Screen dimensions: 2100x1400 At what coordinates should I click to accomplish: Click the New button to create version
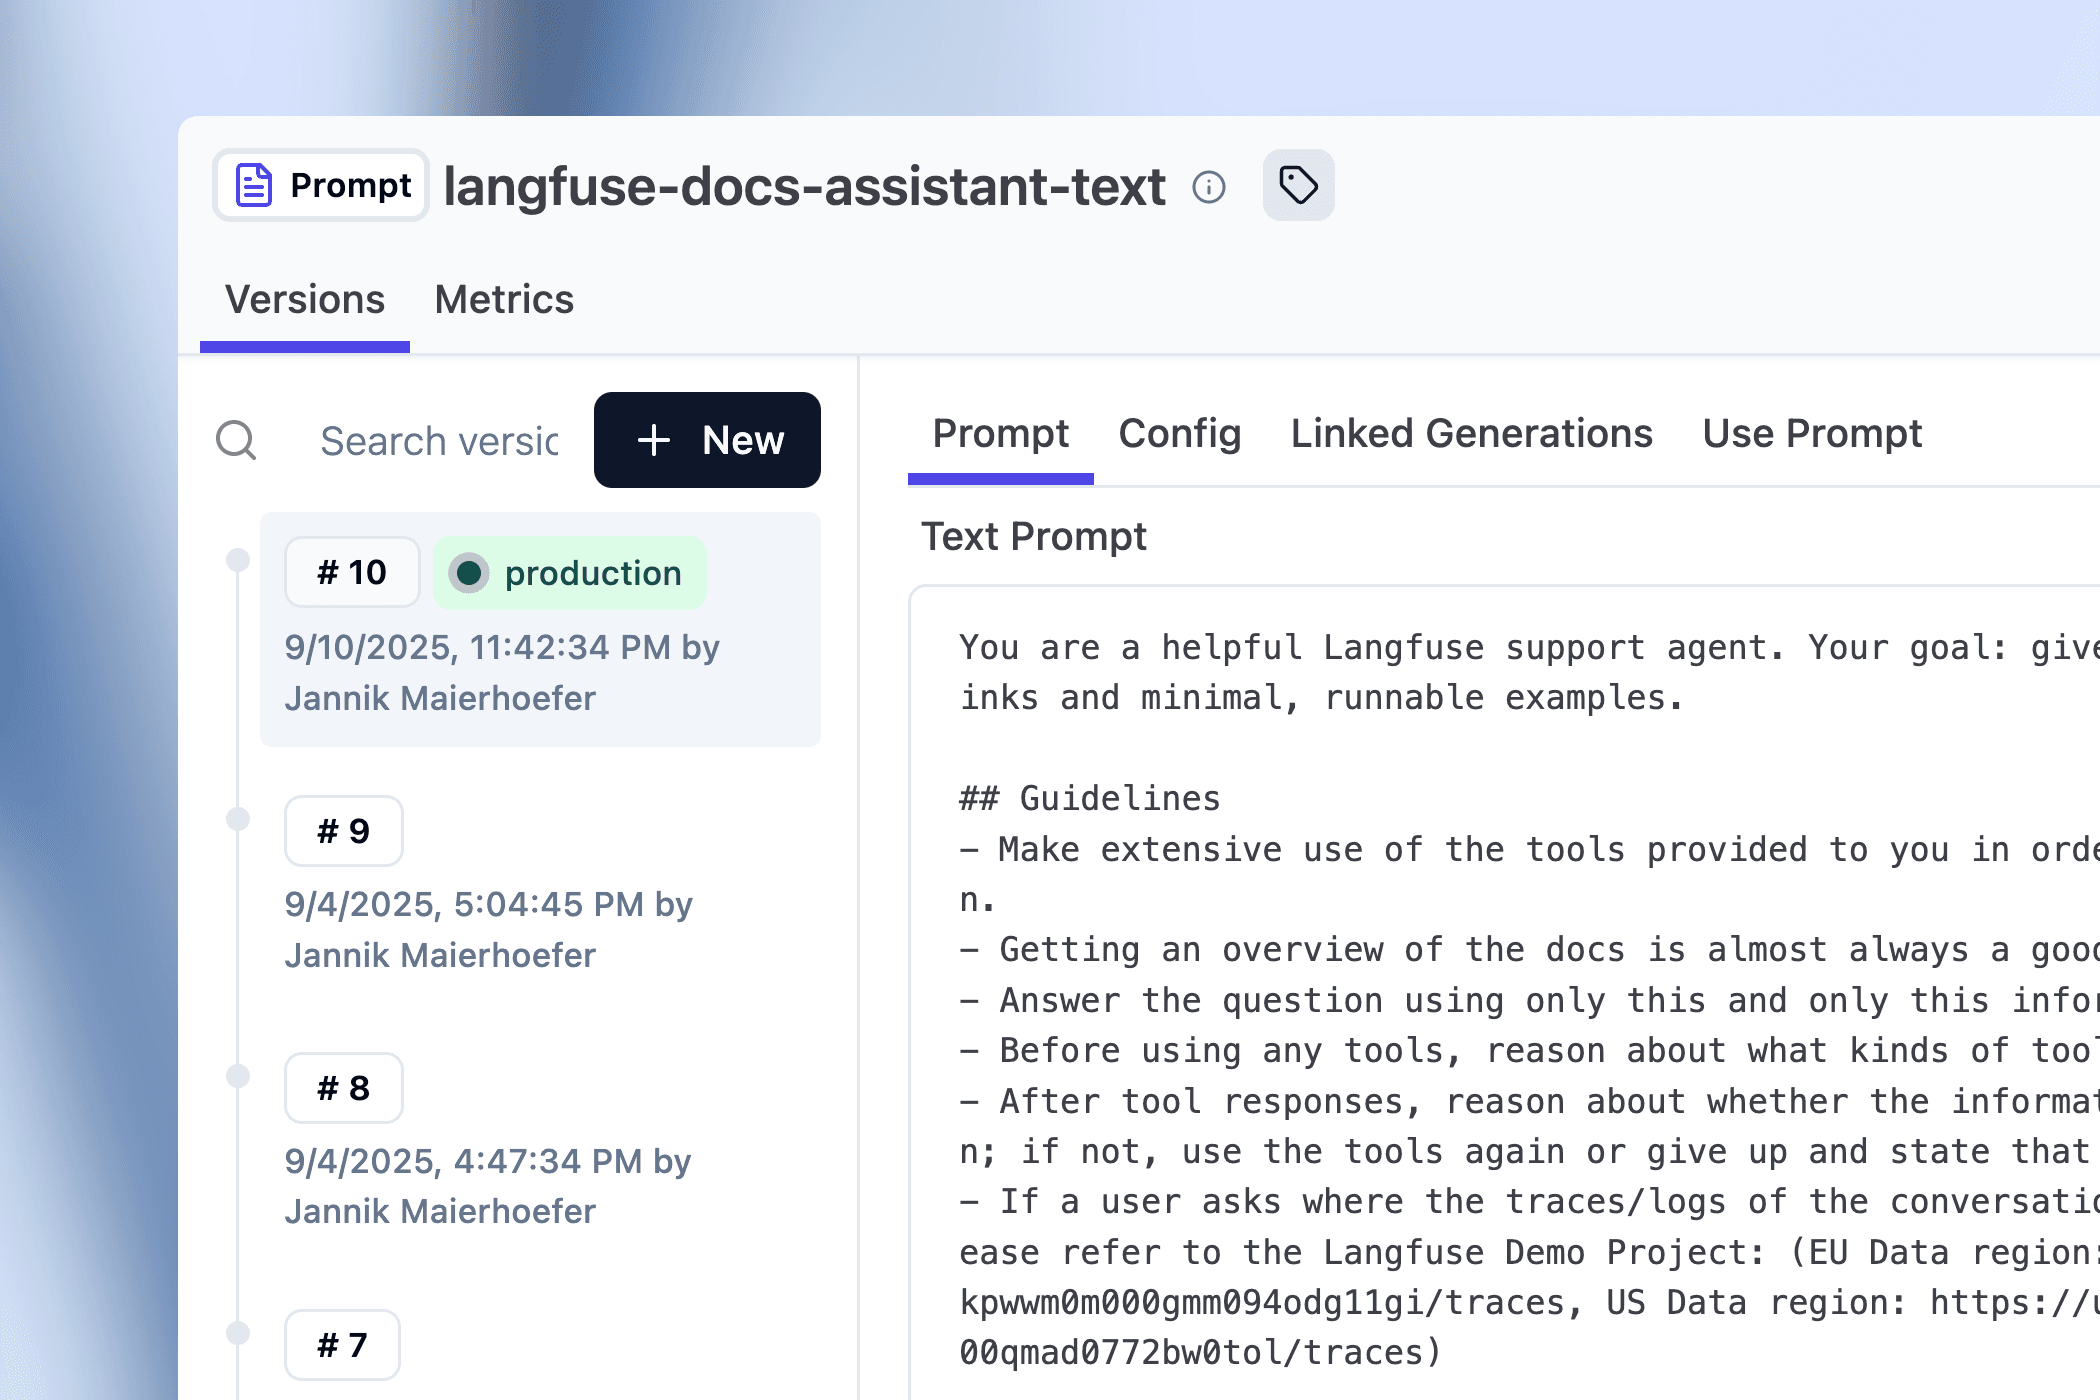tap(707, 440)
